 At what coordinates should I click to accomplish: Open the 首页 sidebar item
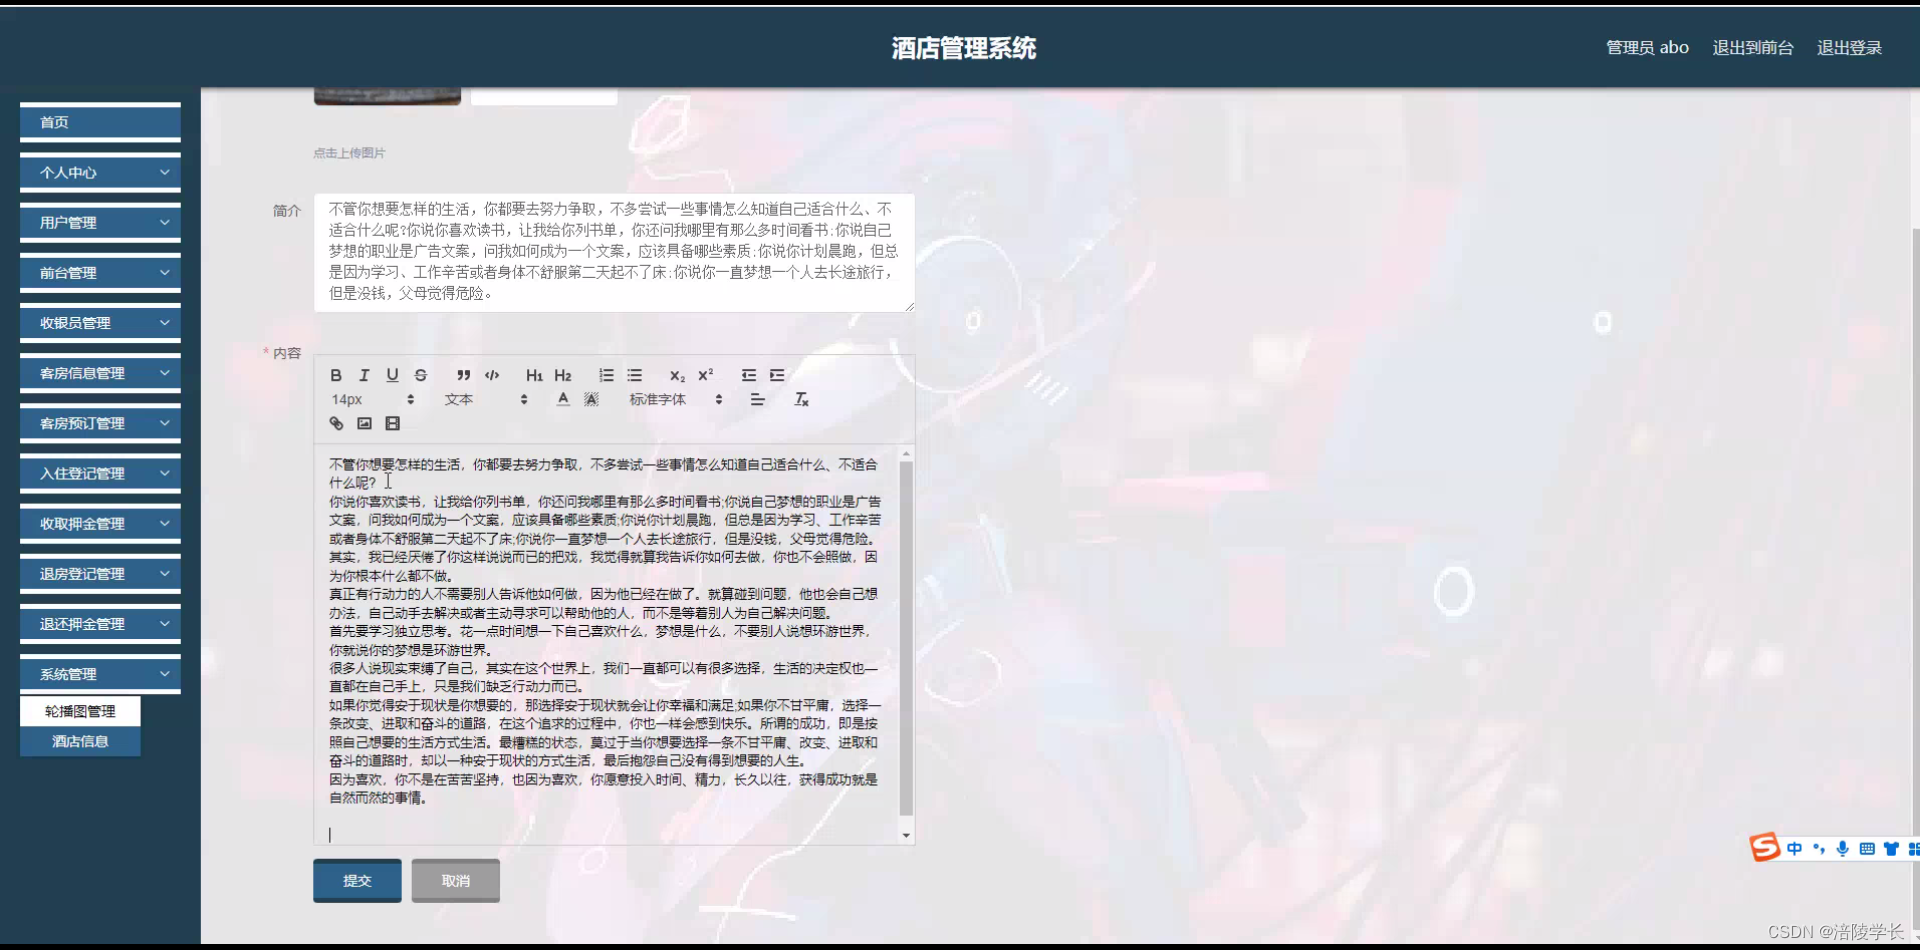pyautogui.click(x=99, y=122)
